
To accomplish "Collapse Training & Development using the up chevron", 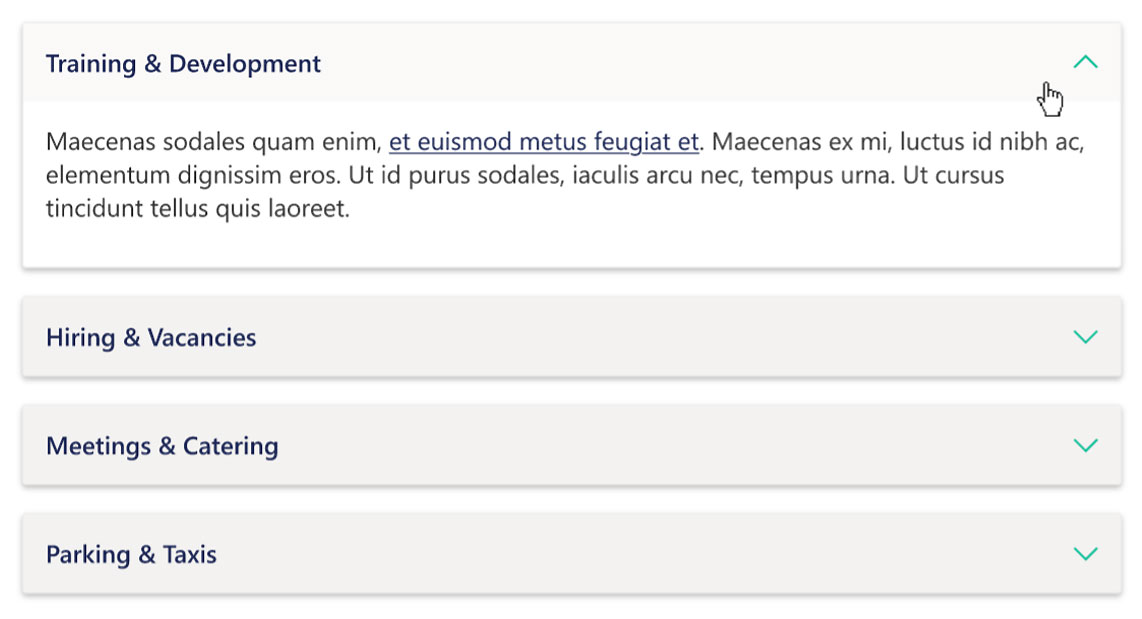I will click(1085, 63).
